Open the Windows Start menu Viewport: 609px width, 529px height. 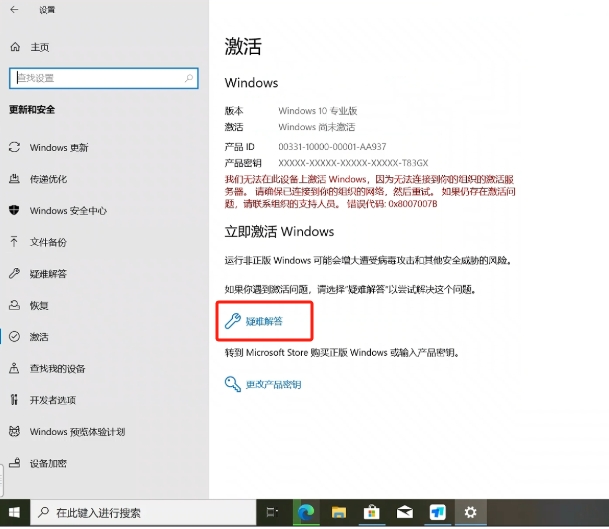(x=13, y=513)
